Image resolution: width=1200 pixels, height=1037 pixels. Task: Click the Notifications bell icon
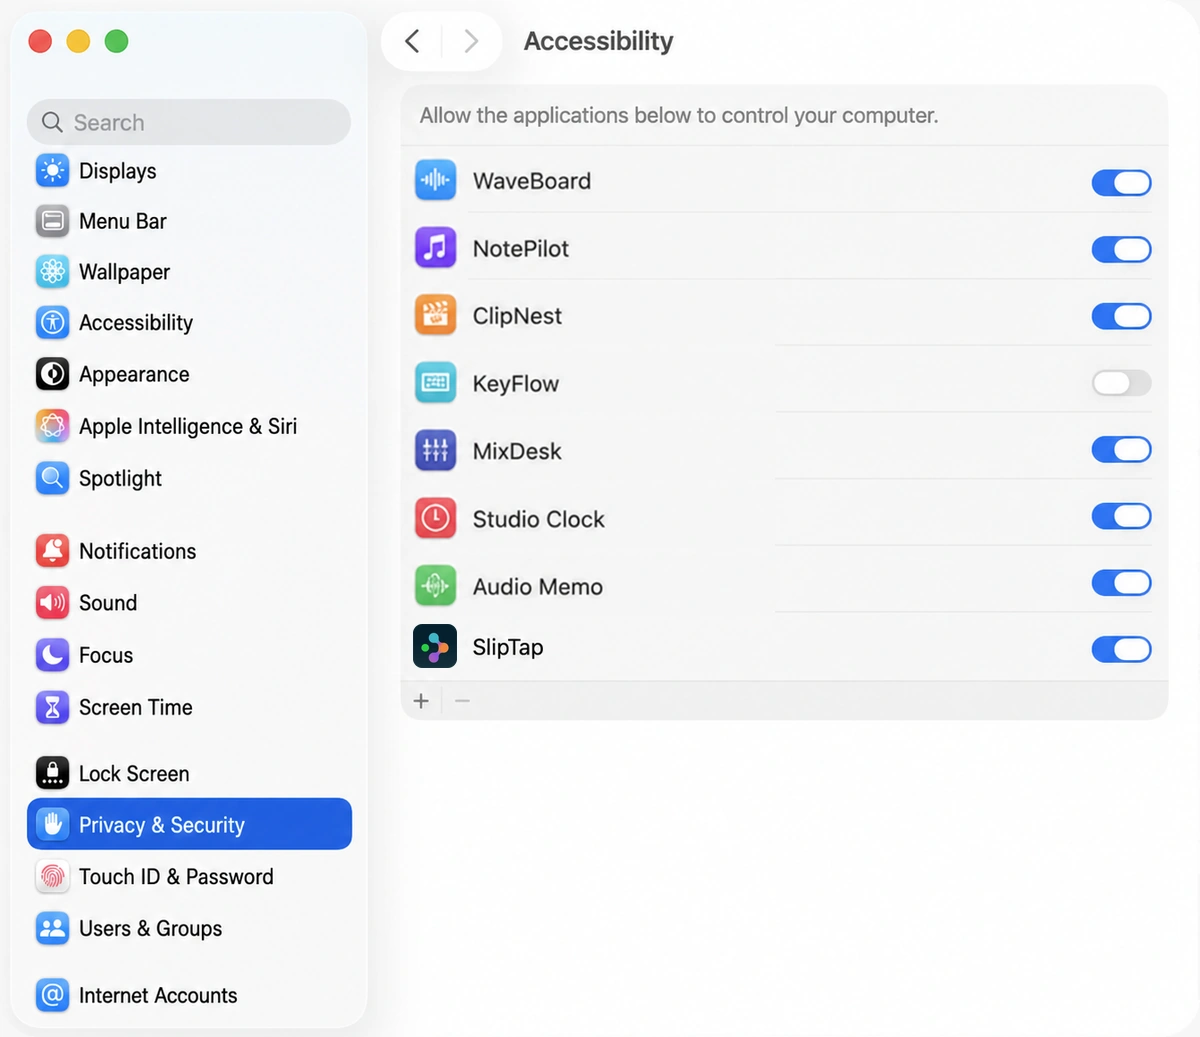[52, 550]
